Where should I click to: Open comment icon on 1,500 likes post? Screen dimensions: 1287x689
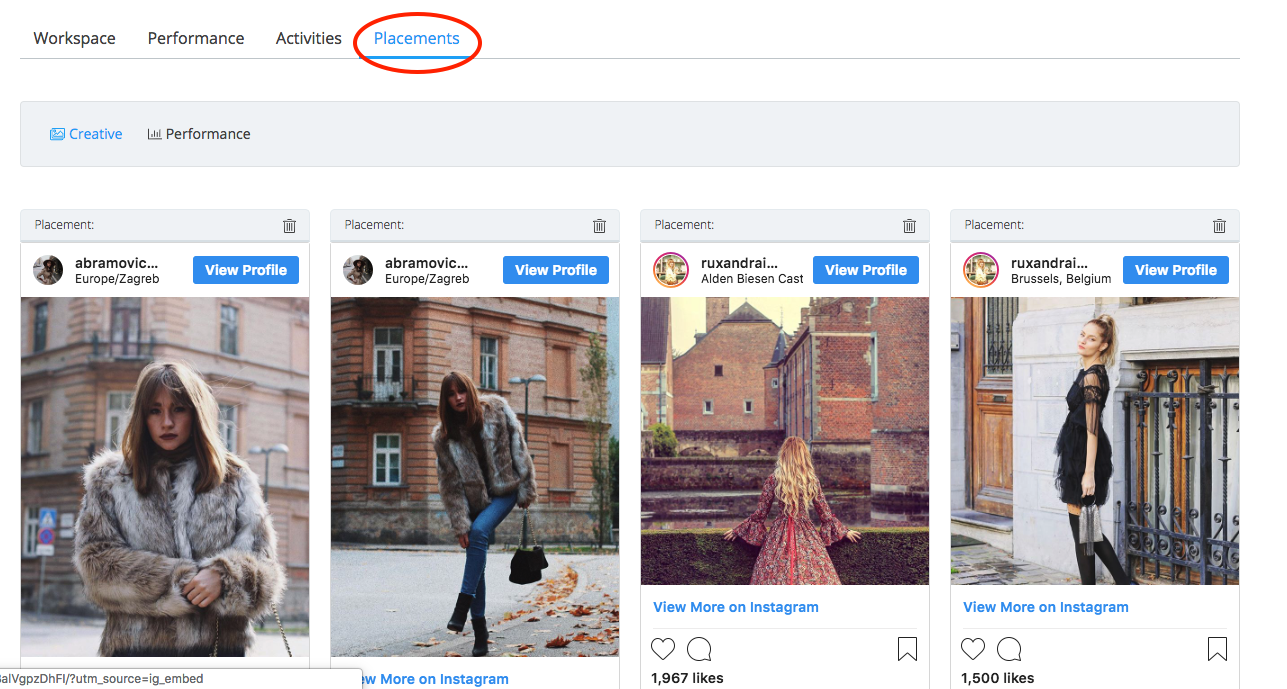[x=1009, y=649]
